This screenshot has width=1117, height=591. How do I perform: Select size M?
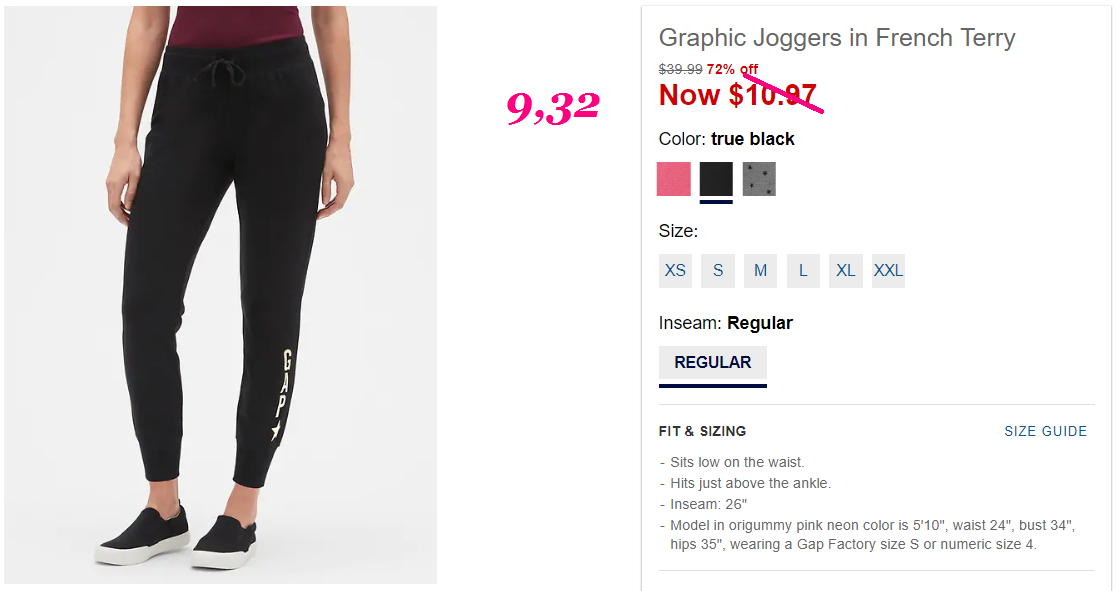coord(761,271)
